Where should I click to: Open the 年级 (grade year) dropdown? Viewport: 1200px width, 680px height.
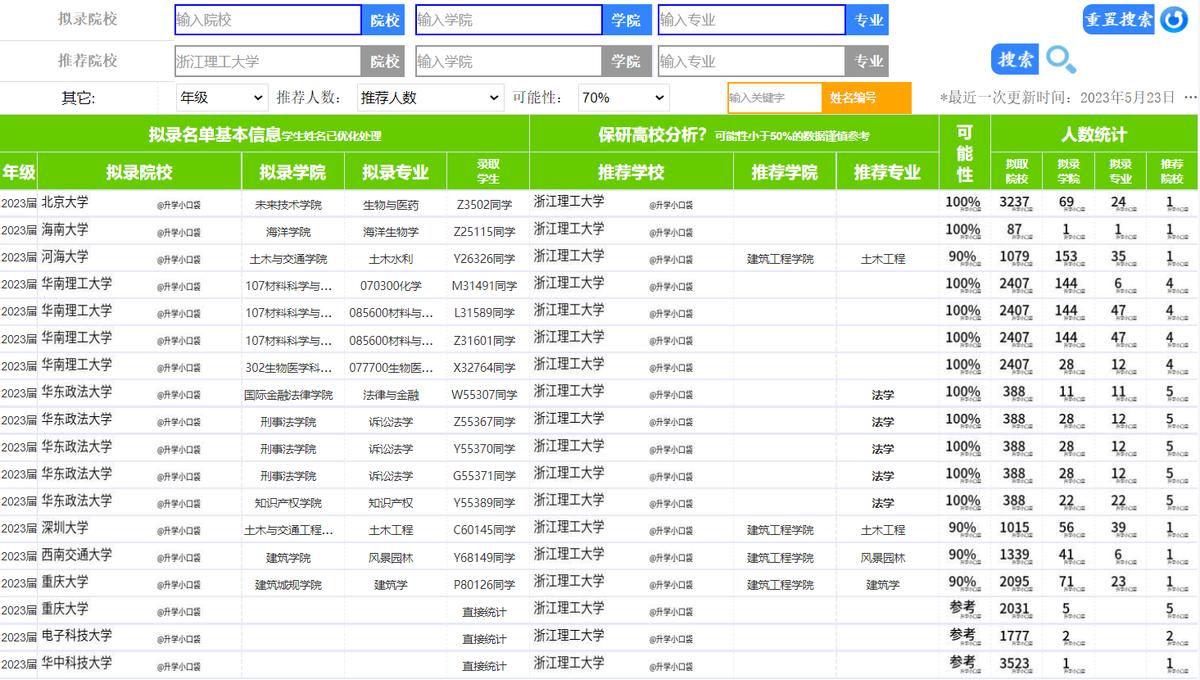(x=222, y=96)
